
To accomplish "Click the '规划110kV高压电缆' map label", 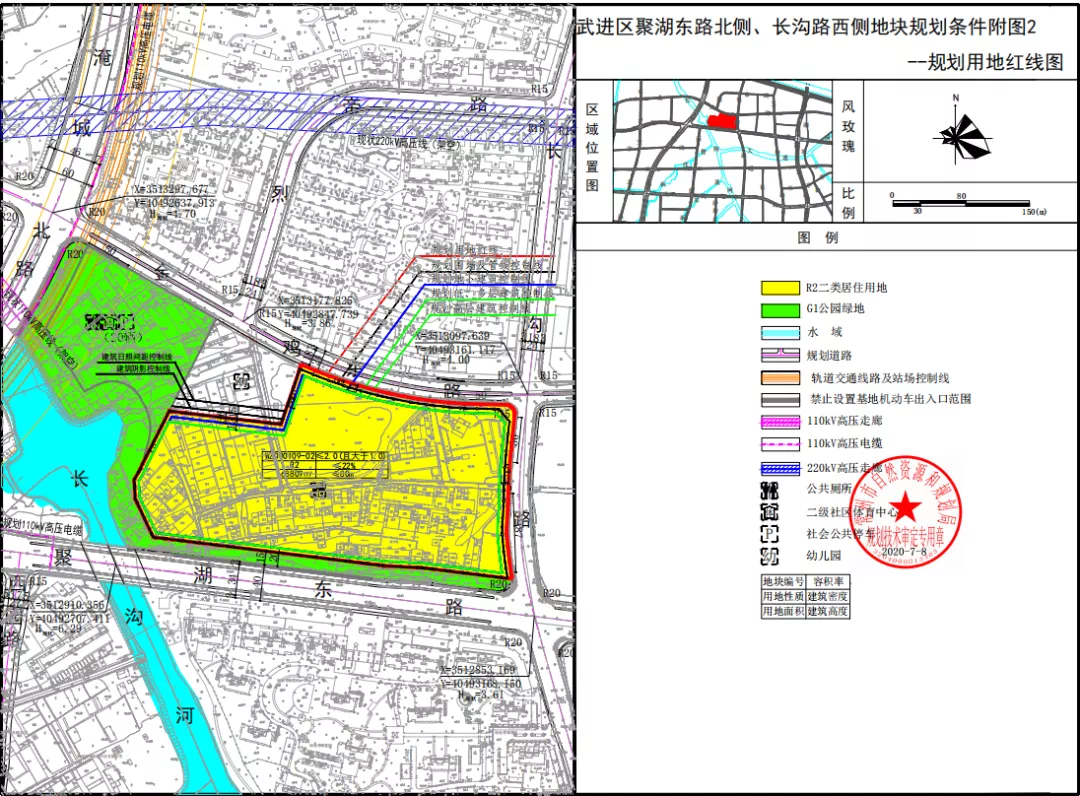I will pyautogui.click(x=42, y=526).
